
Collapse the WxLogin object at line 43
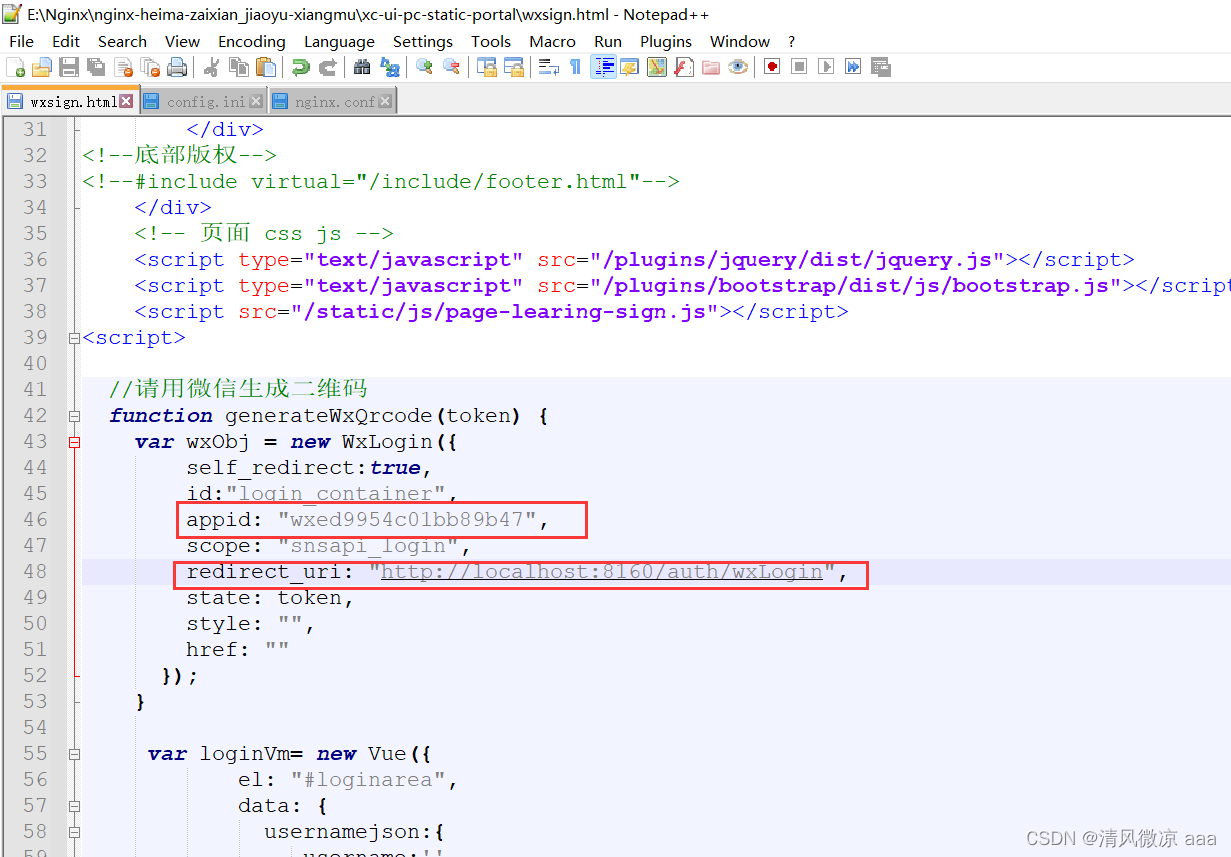[74, 442]
